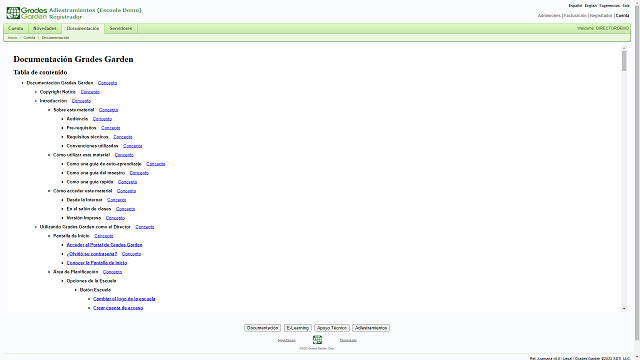The image size is (640, 360).
Task: Open Concepto for Utilizando Grades Garden como Director
Action: pyautogui.click(x=145, y=227)
